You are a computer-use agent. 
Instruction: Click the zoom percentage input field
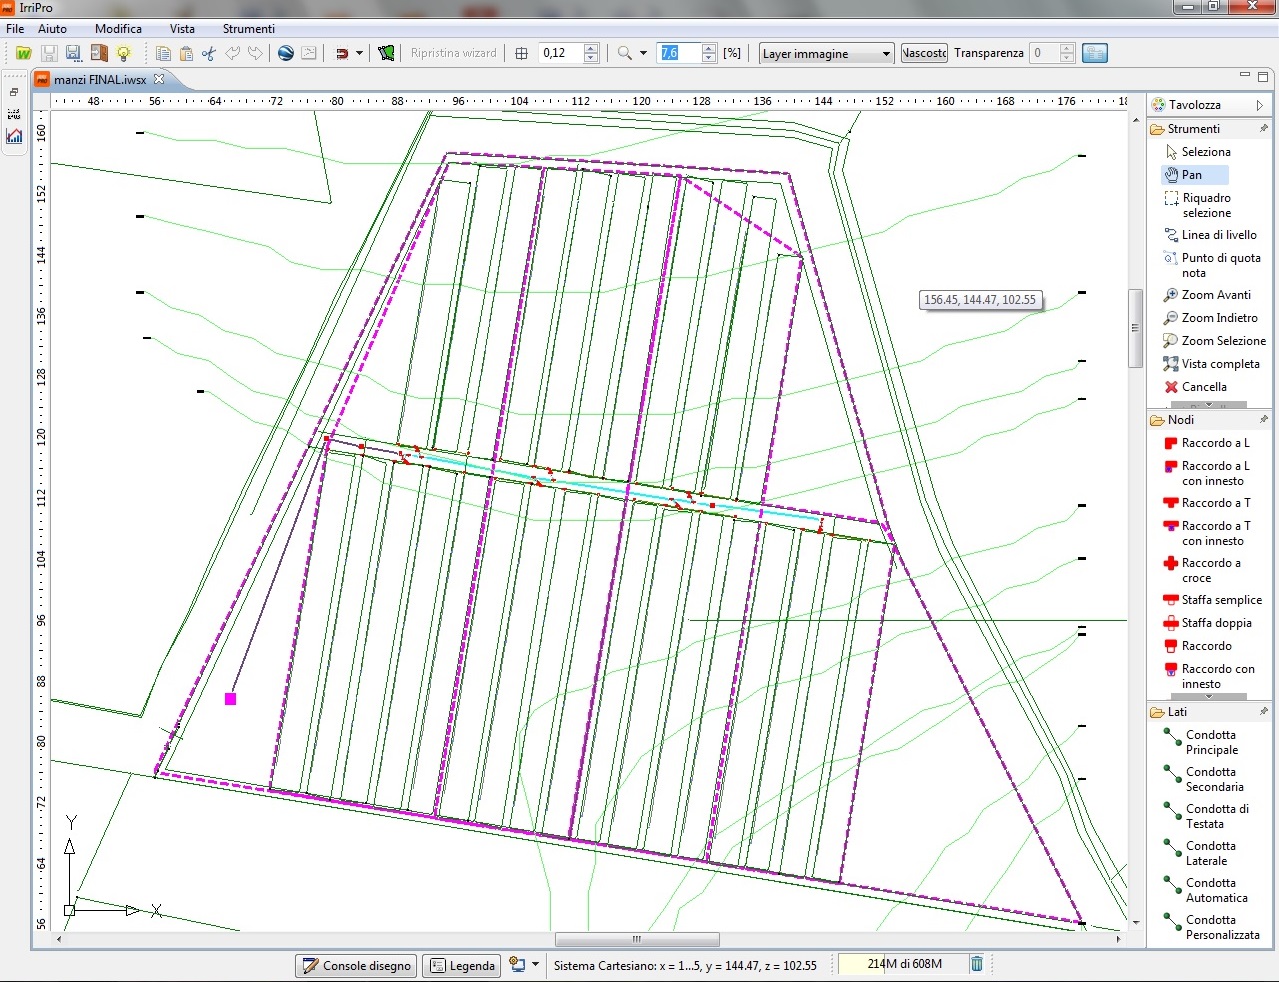[677, 53]
